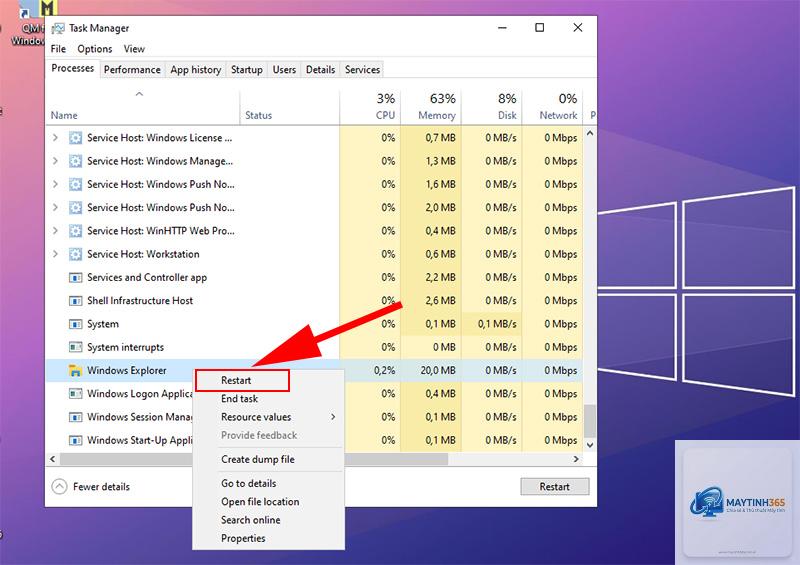Click the Shell Infrastructure Host icon
Image resolution: width=800 pixels, height=565 pixels.
click(76, 301)
